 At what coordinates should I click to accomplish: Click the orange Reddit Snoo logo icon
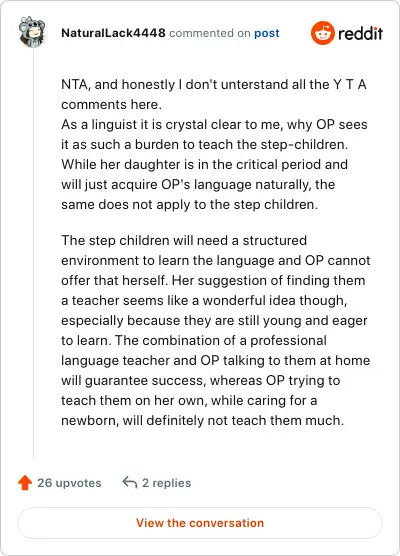[x=323, y=33]
